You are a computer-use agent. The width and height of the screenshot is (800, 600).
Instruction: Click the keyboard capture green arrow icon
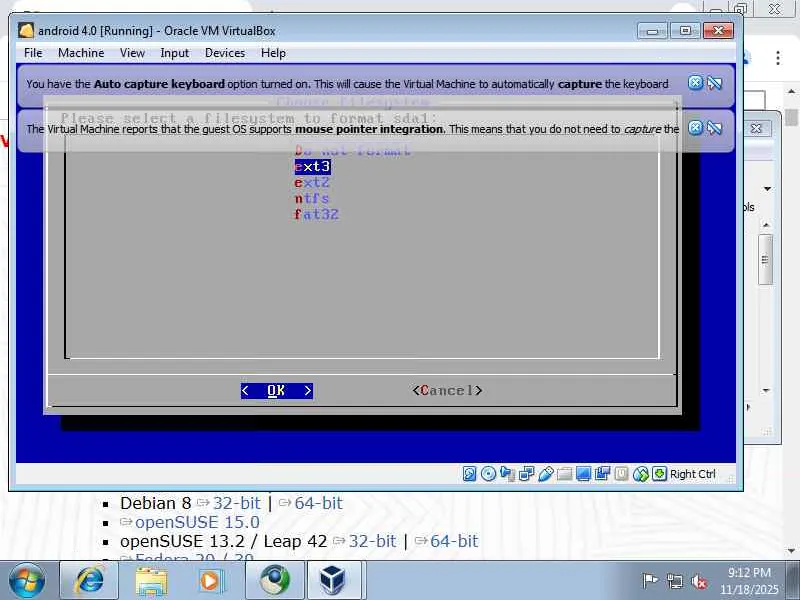[x=659, y=474]
